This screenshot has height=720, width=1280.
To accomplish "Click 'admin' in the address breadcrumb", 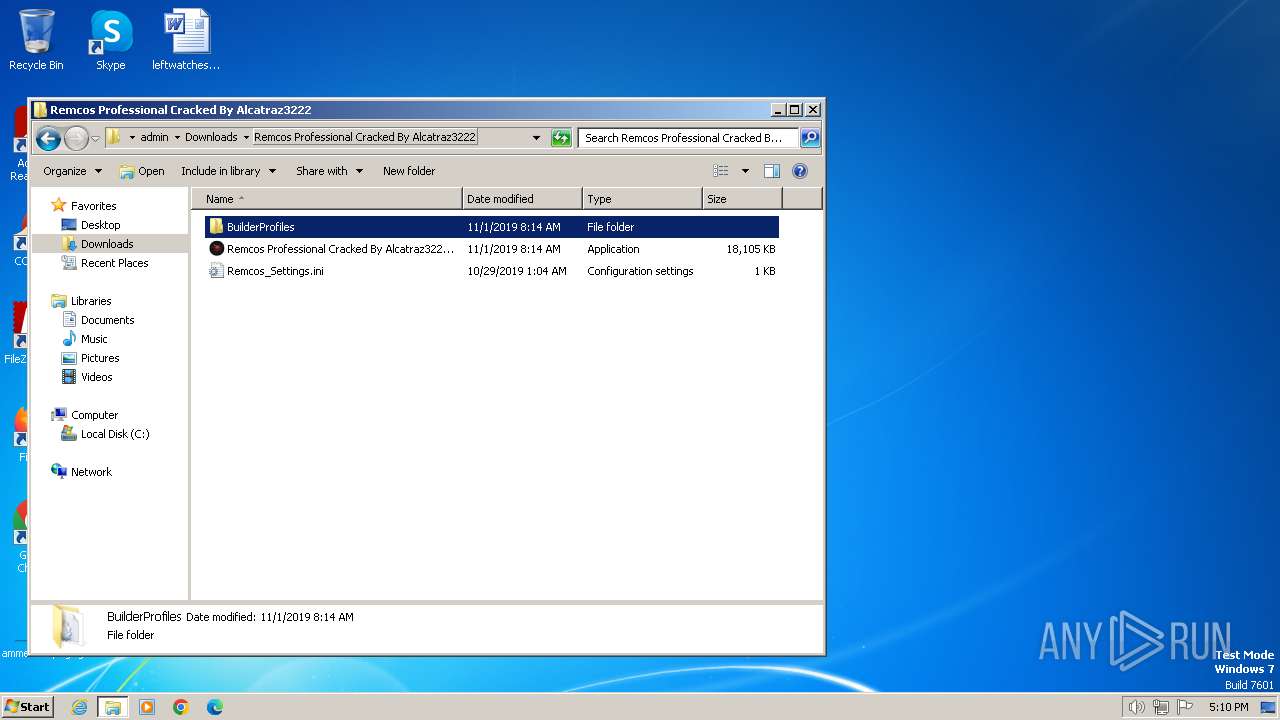I will pyautogui.click(x=154, y=137).
